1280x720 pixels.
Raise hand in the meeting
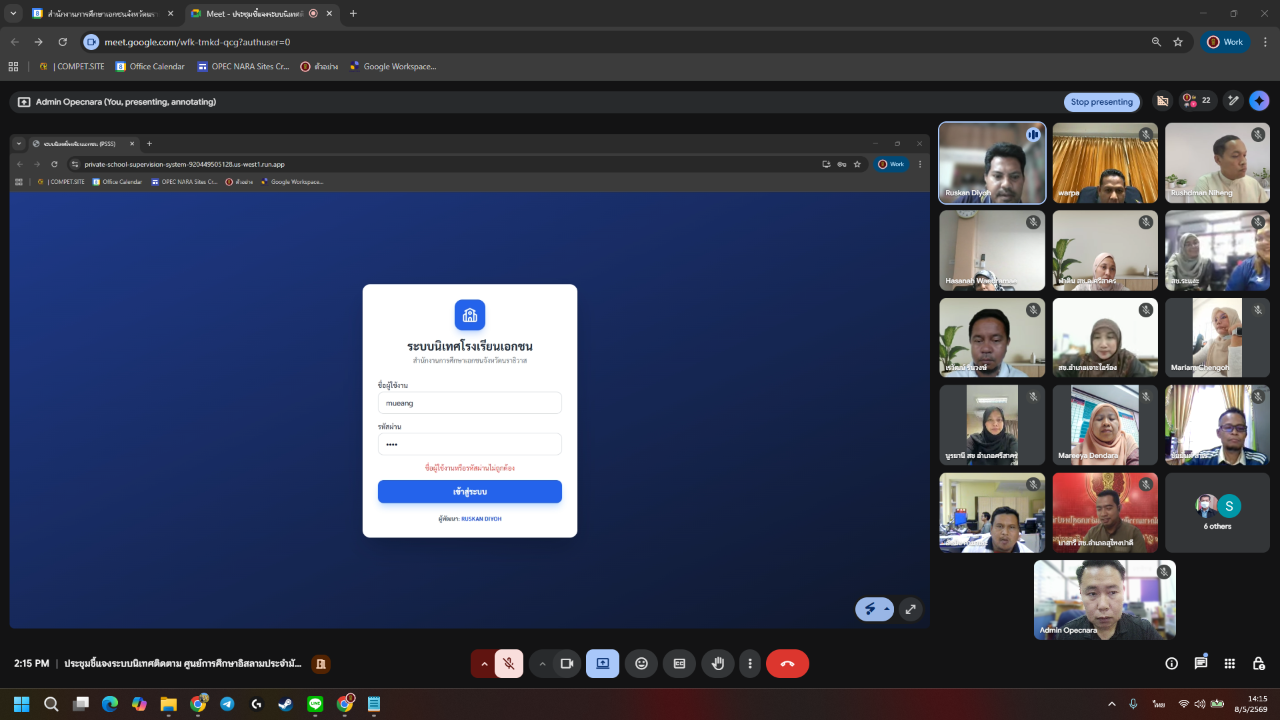pos(717,663)
